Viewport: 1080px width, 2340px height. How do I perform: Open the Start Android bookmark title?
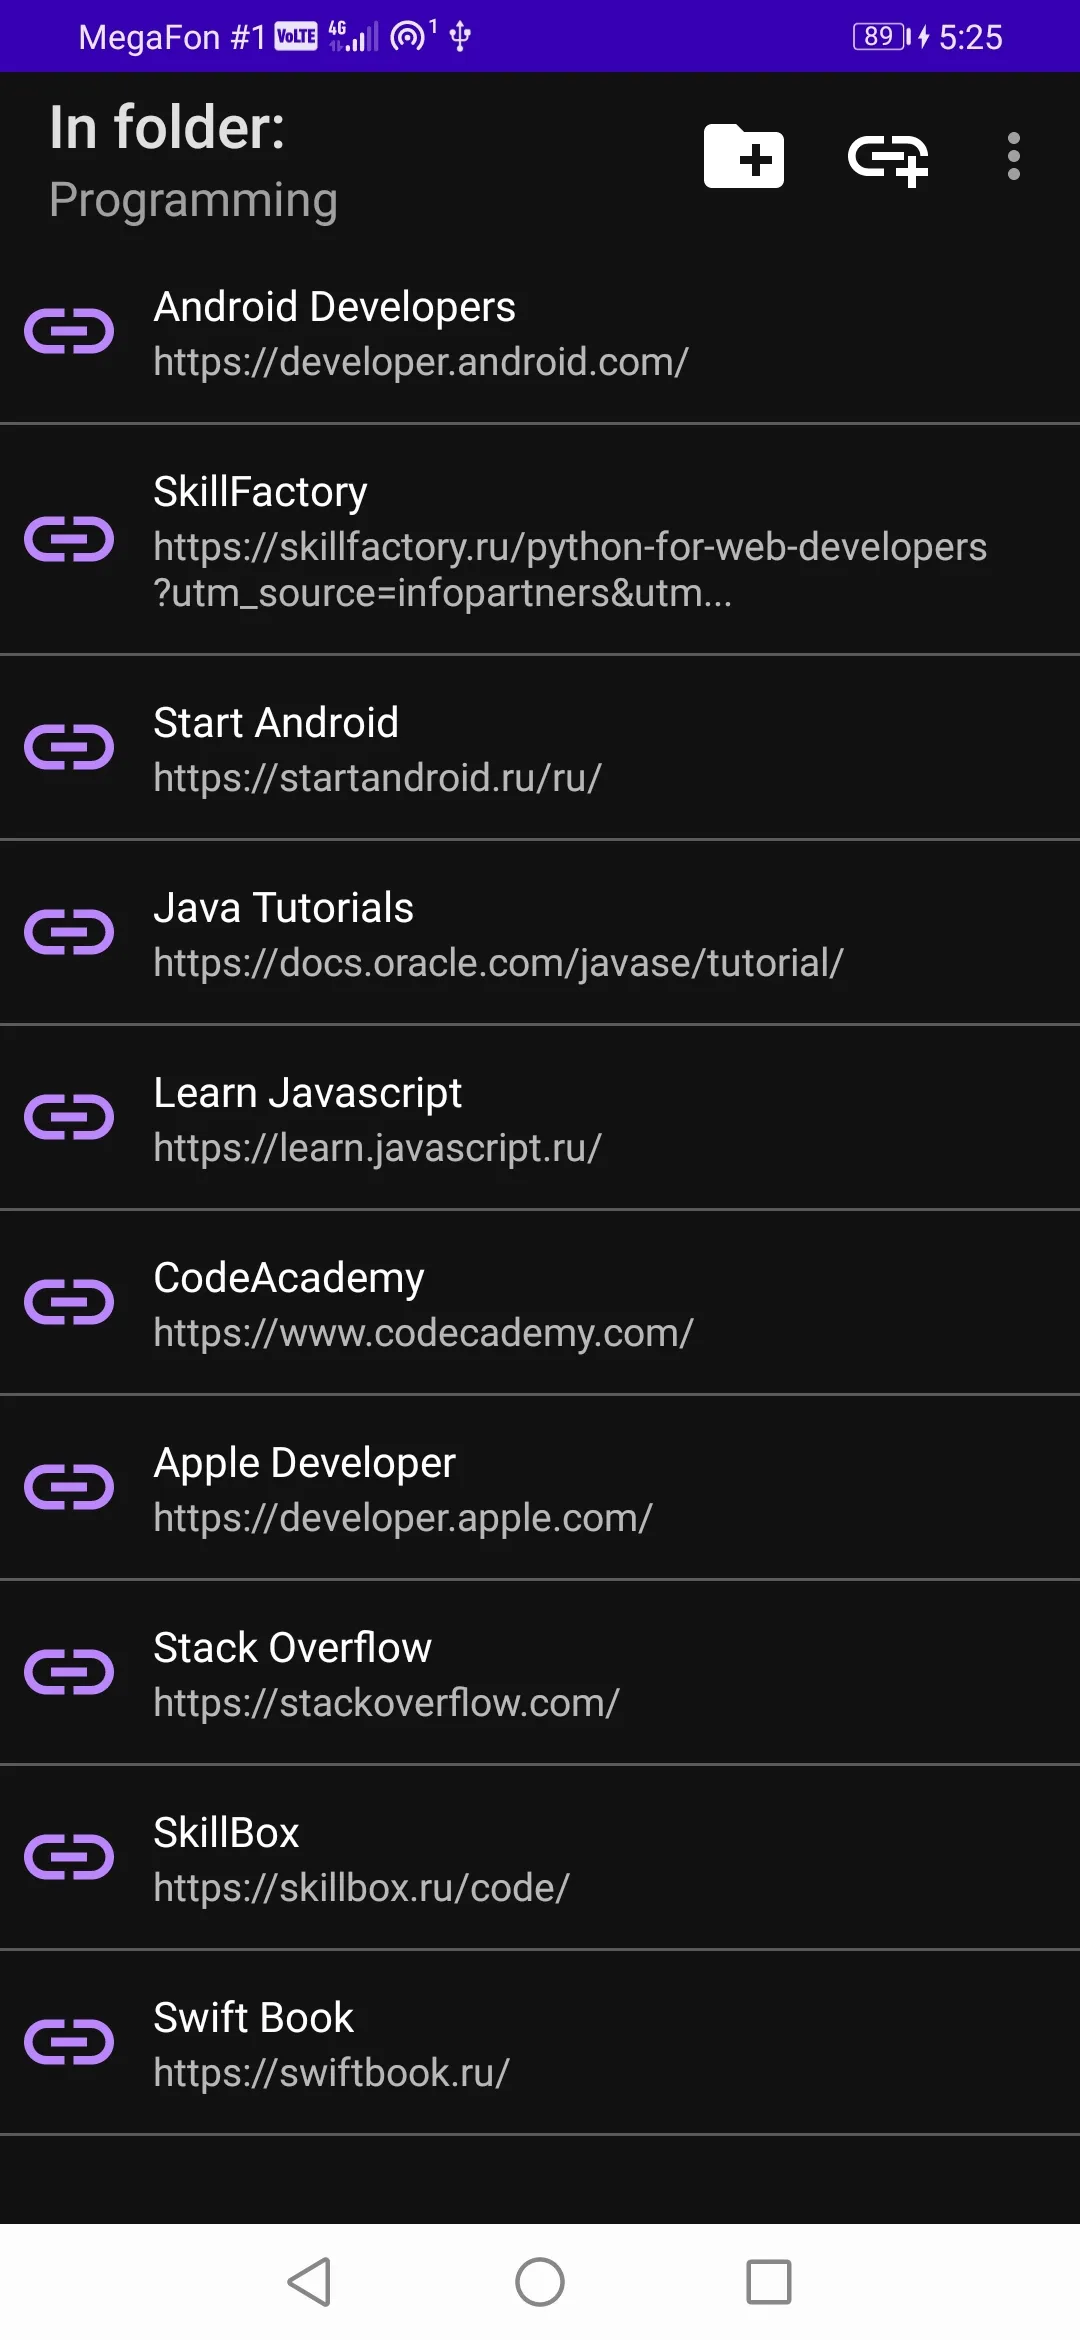click(276, 723)
